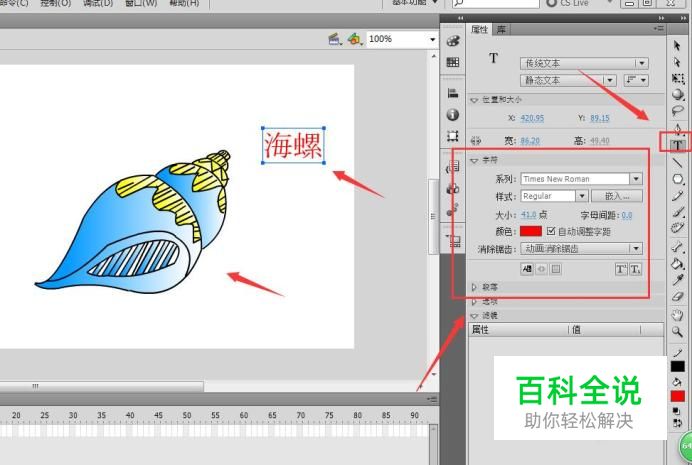
Task: Collapse the 位置和大小 section
Action: pyautogui.click(x=474, y=100)
